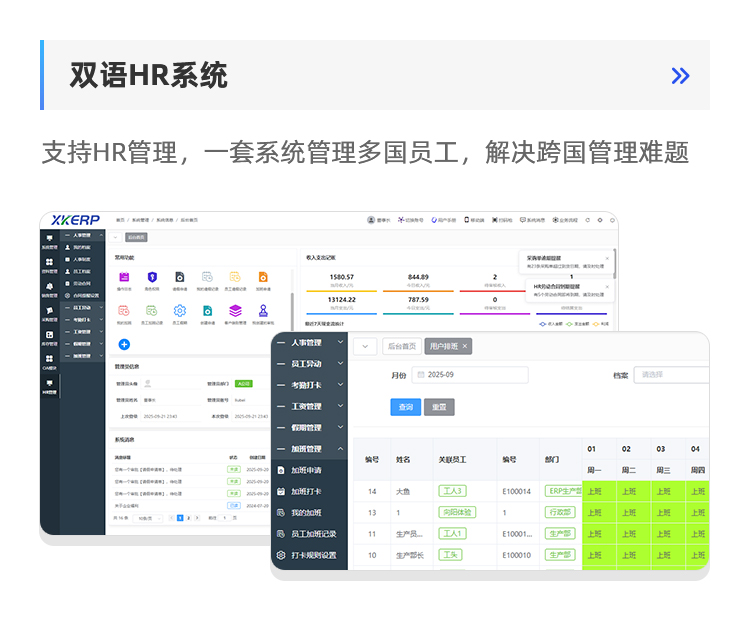The image size is (750, 640).
Task: Close the 用户排班 tab
Action: coord(464,346)
